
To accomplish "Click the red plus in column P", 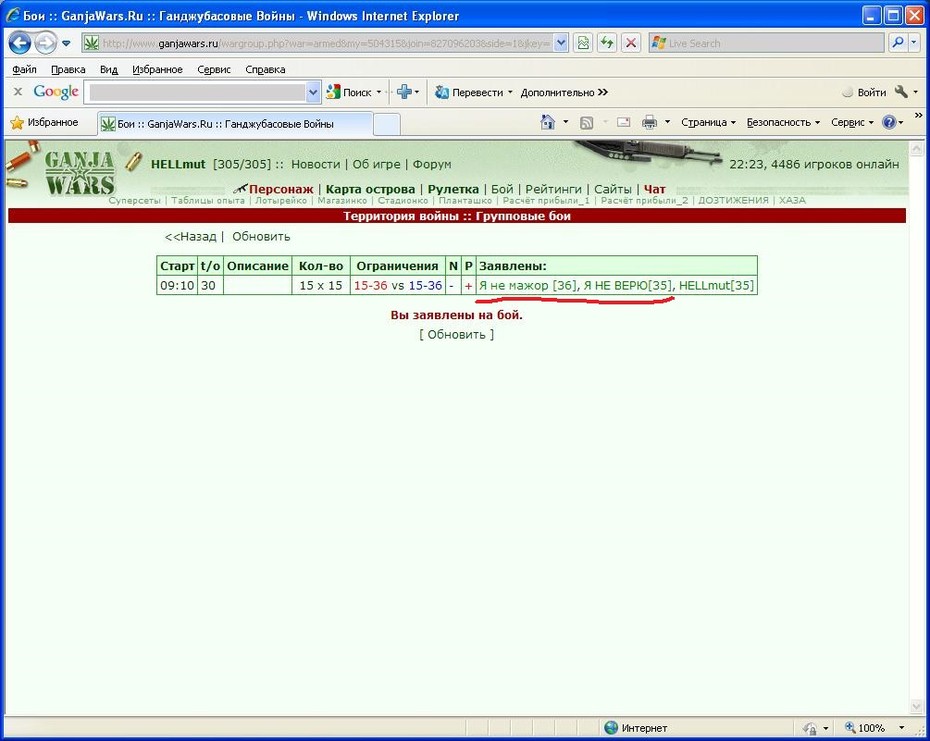I will (468, 286).
